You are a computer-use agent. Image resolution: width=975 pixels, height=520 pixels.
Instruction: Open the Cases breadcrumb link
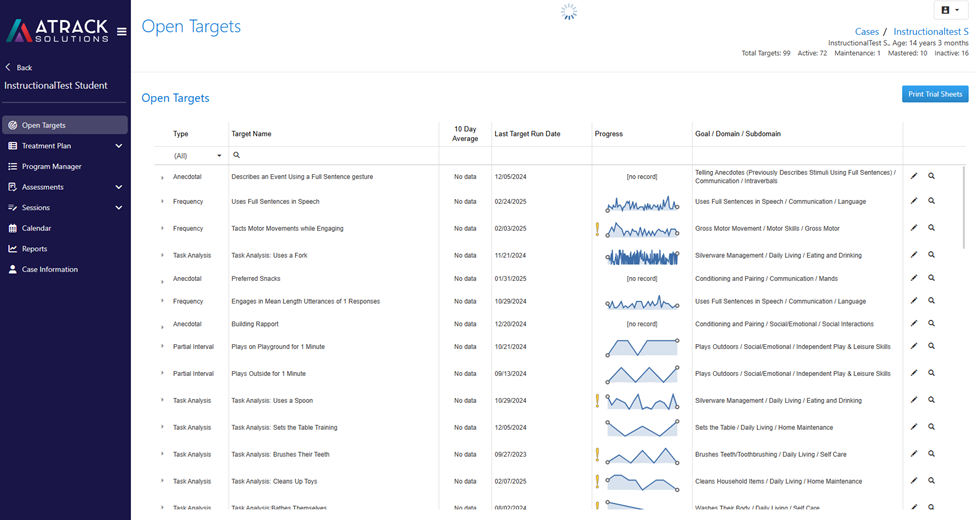(867, 32)
